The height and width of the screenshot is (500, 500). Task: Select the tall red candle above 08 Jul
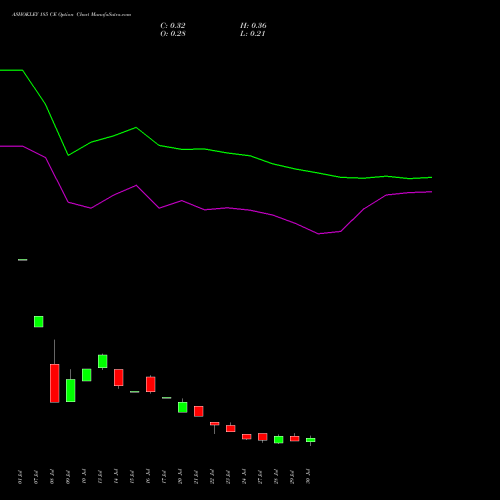(x=55, y=383)
